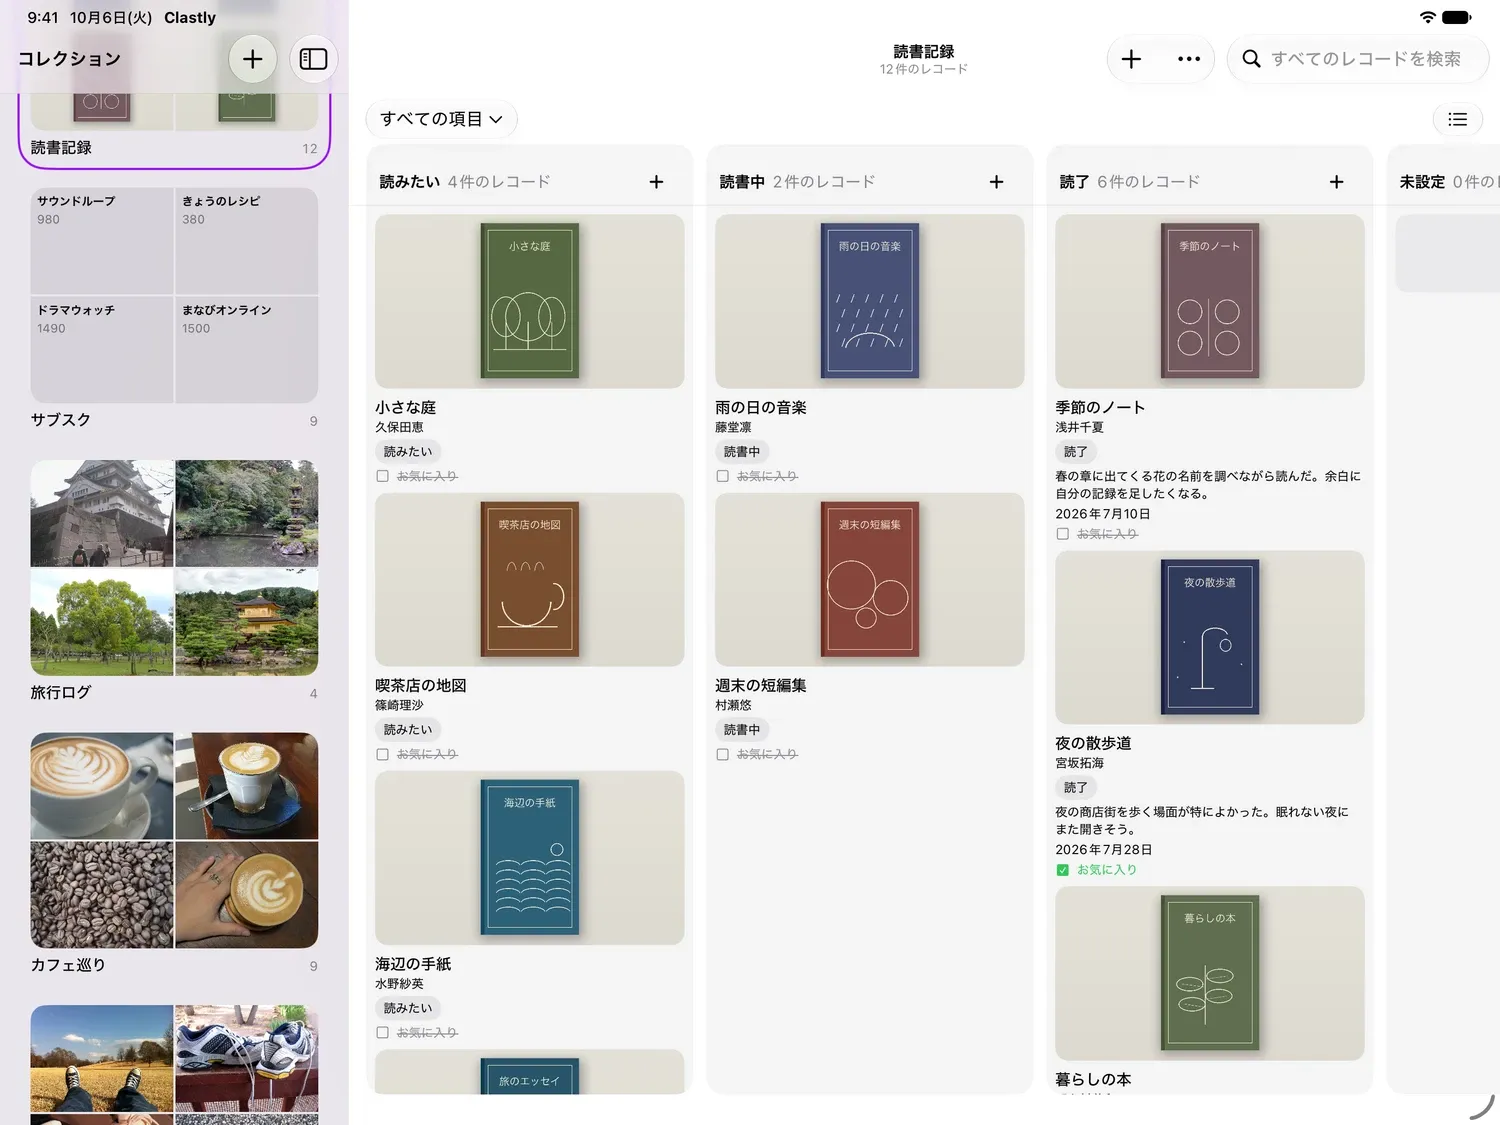This screenshot has height=1125, width=1500.
Task: Click the search magnifier icon
Action: pos(1251,59)
